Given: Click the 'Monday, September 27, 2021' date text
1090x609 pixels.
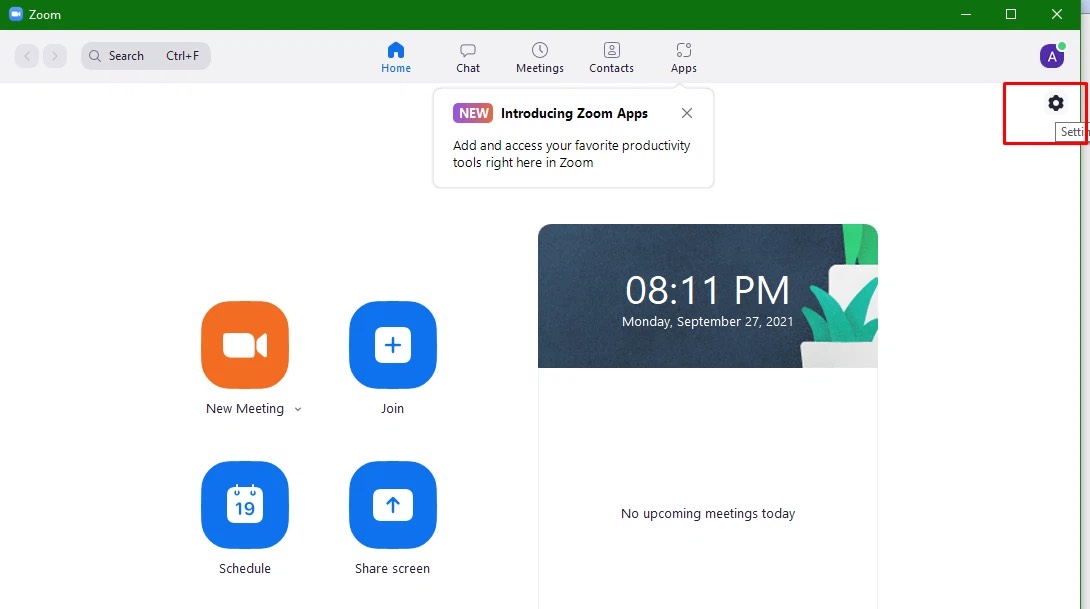Looking at the screenshot, I should point(708,322).
